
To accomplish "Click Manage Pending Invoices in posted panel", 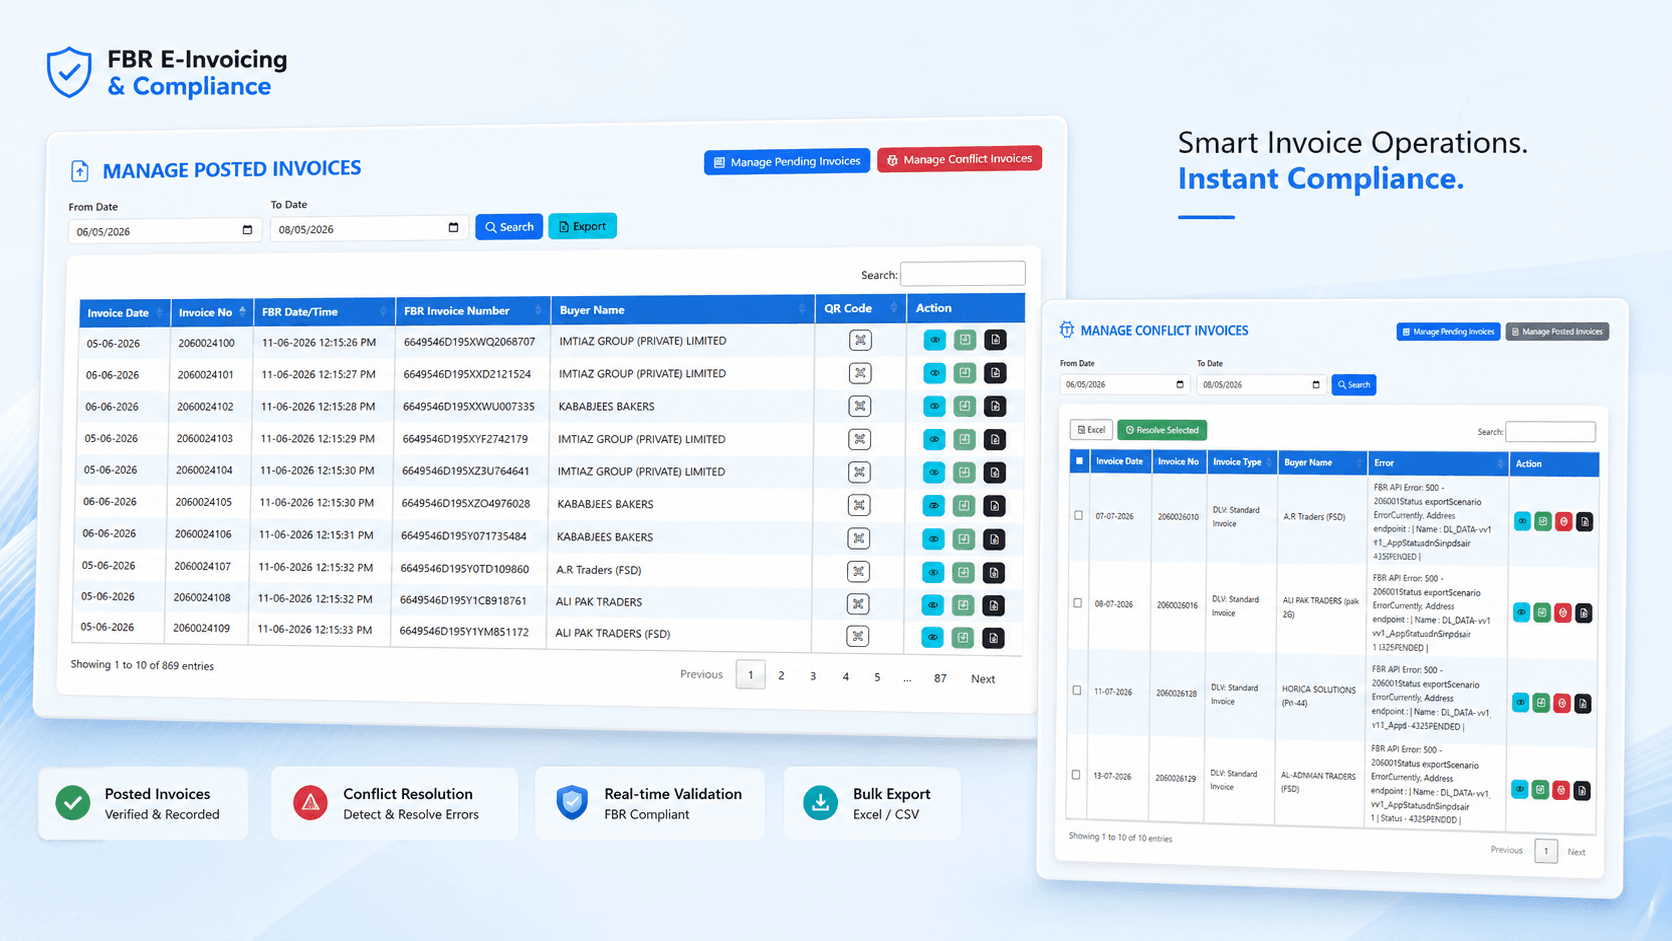I will click(x=787, y=162).
